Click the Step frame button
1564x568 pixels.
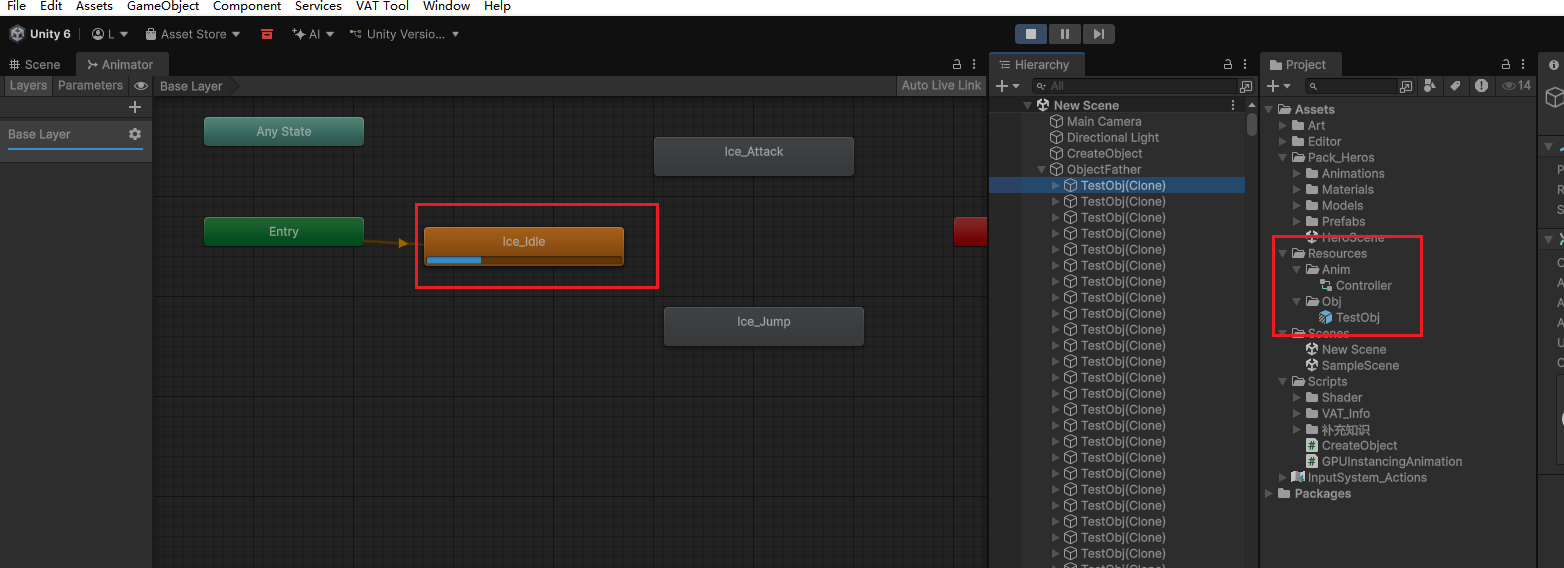coord(1098,34)
